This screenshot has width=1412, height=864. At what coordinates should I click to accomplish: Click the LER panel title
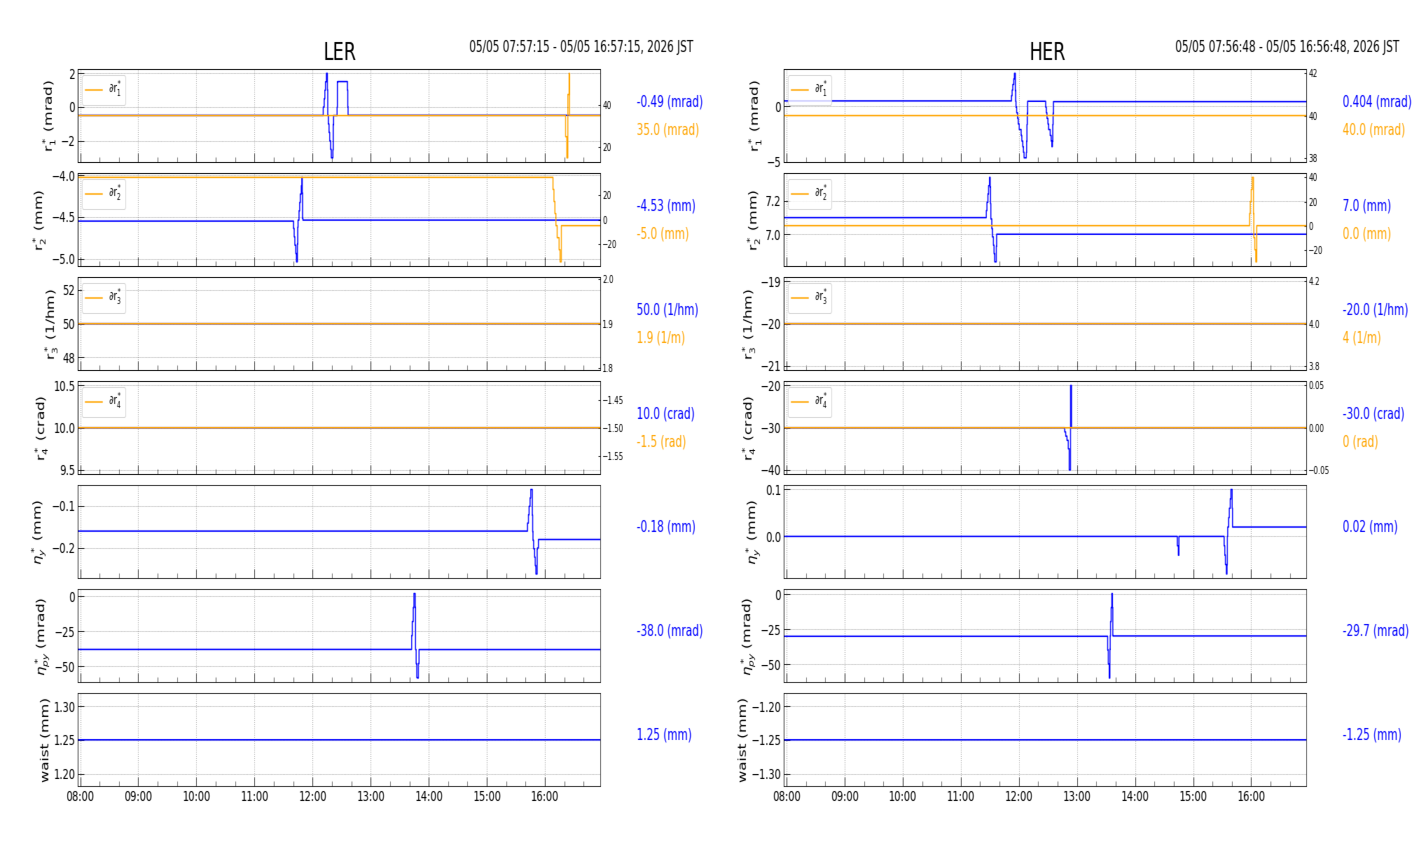(339, 52)
